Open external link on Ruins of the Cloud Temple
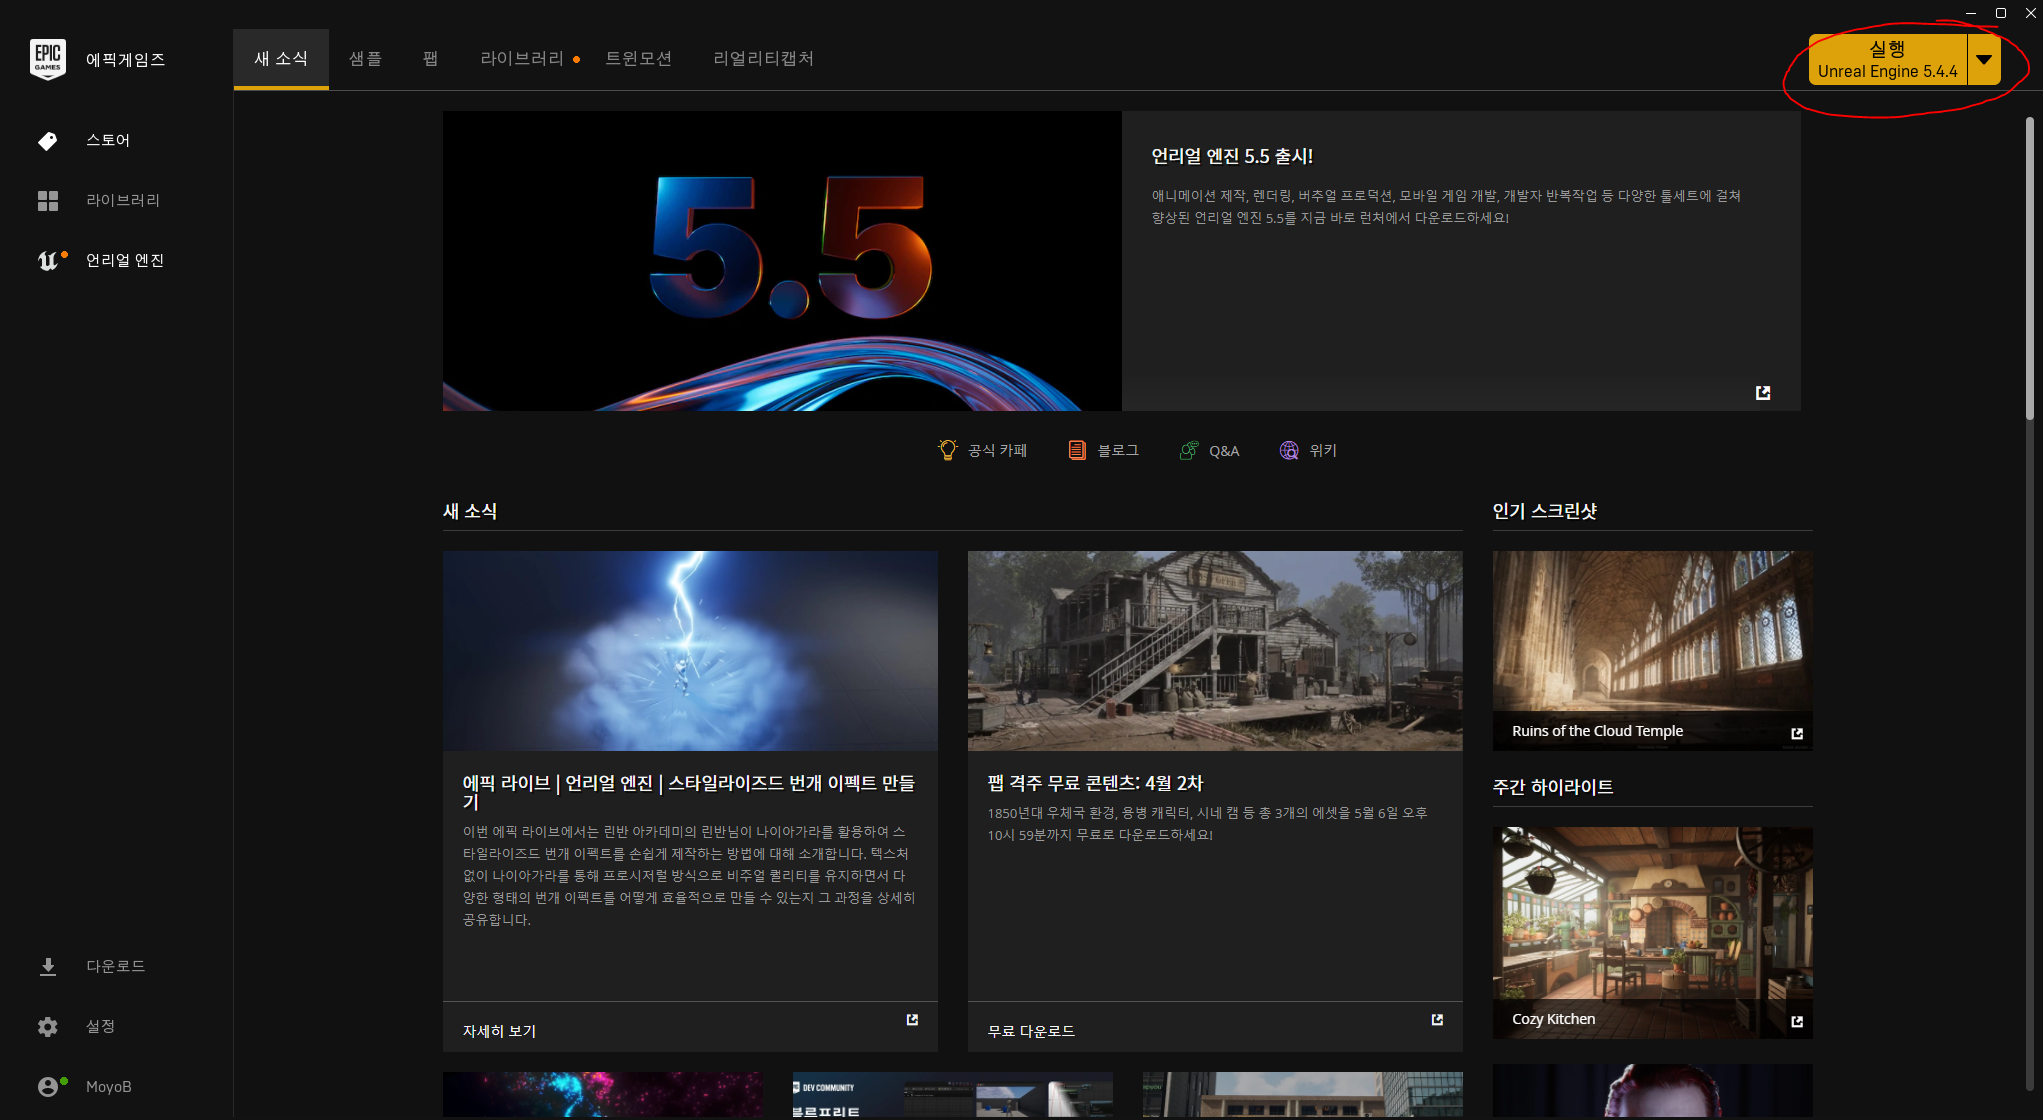 1796,733
